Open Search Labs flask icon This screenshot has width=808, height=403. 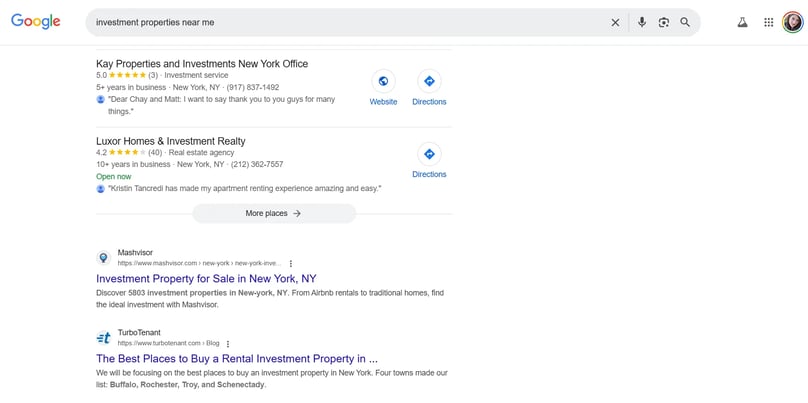pyautogui.click(x=742, y=22)
